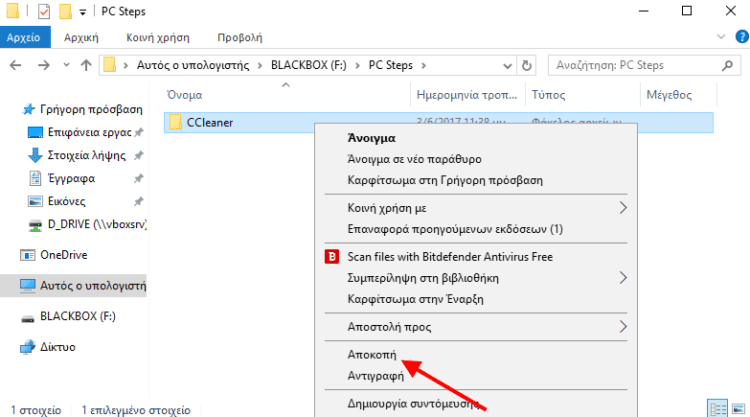Click the Back navigation arrow
The image size is (750, 417).
15,65
